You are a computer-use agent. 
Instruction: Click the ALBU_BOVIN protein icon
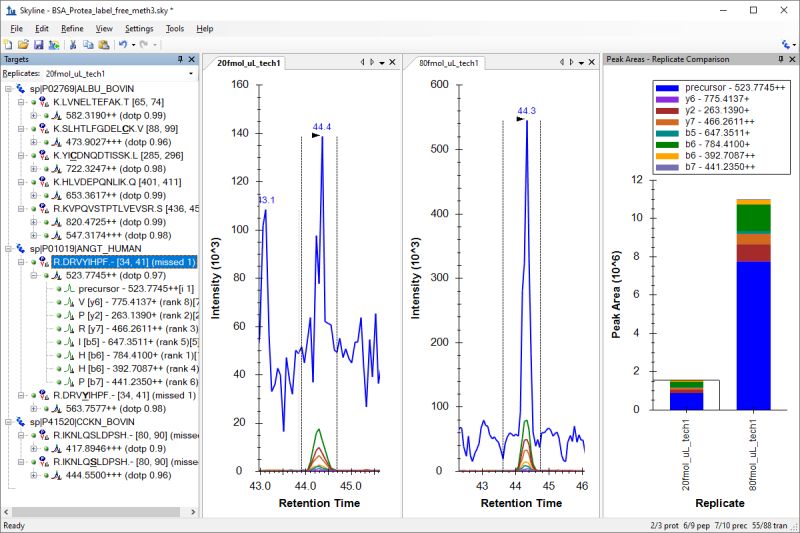tap(20, 89)
